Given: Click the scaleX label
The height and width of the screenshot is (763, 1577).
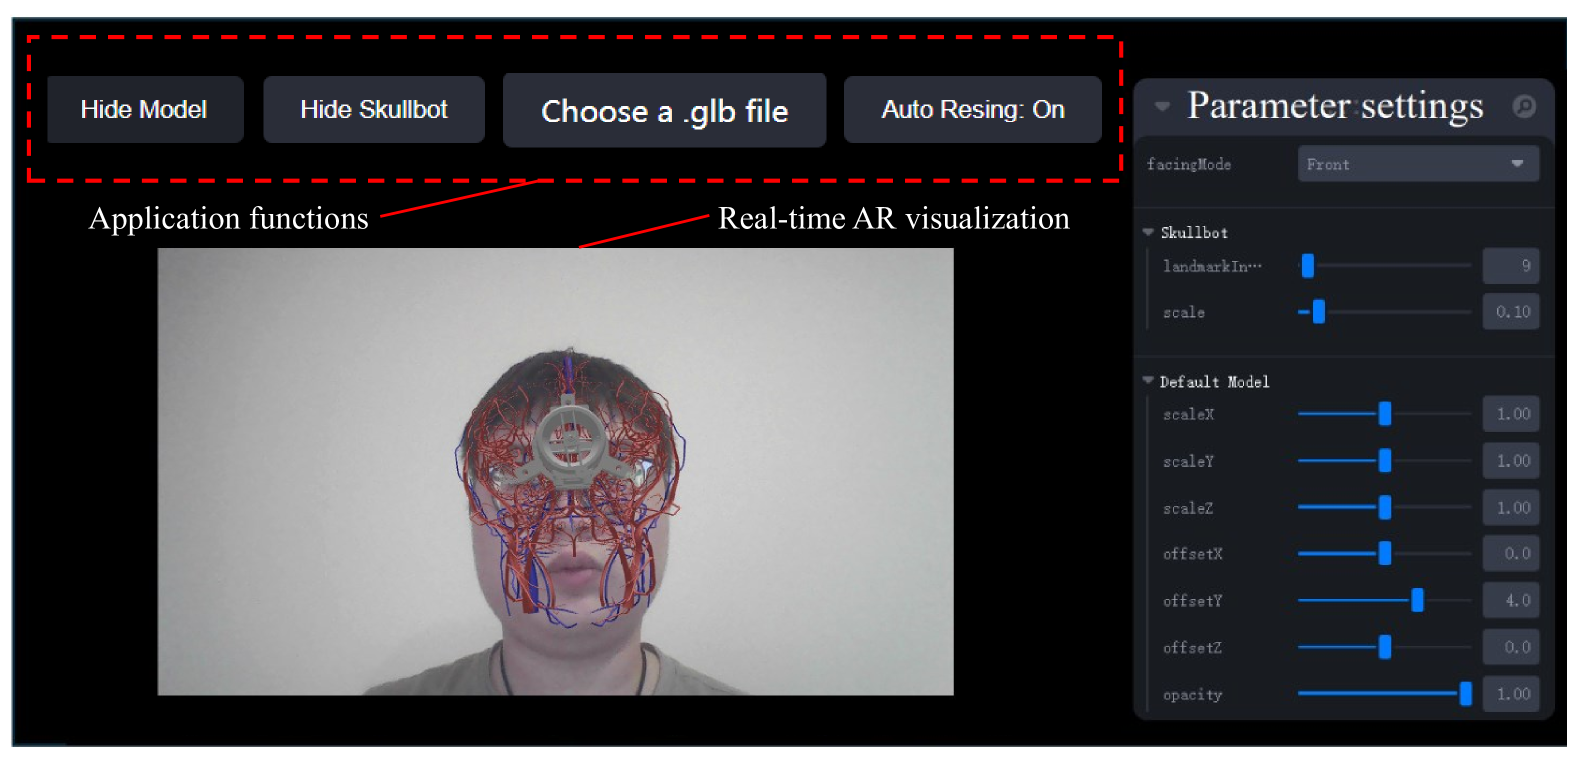Looking at the screenshot, I should (1189, 414).
